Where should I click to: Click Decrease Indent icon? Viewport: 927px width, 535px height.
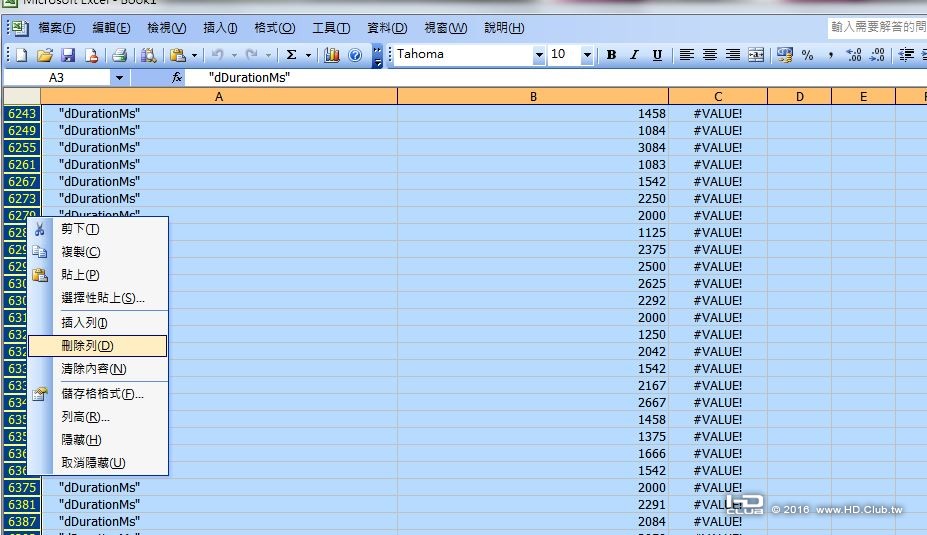coord(906,55)
